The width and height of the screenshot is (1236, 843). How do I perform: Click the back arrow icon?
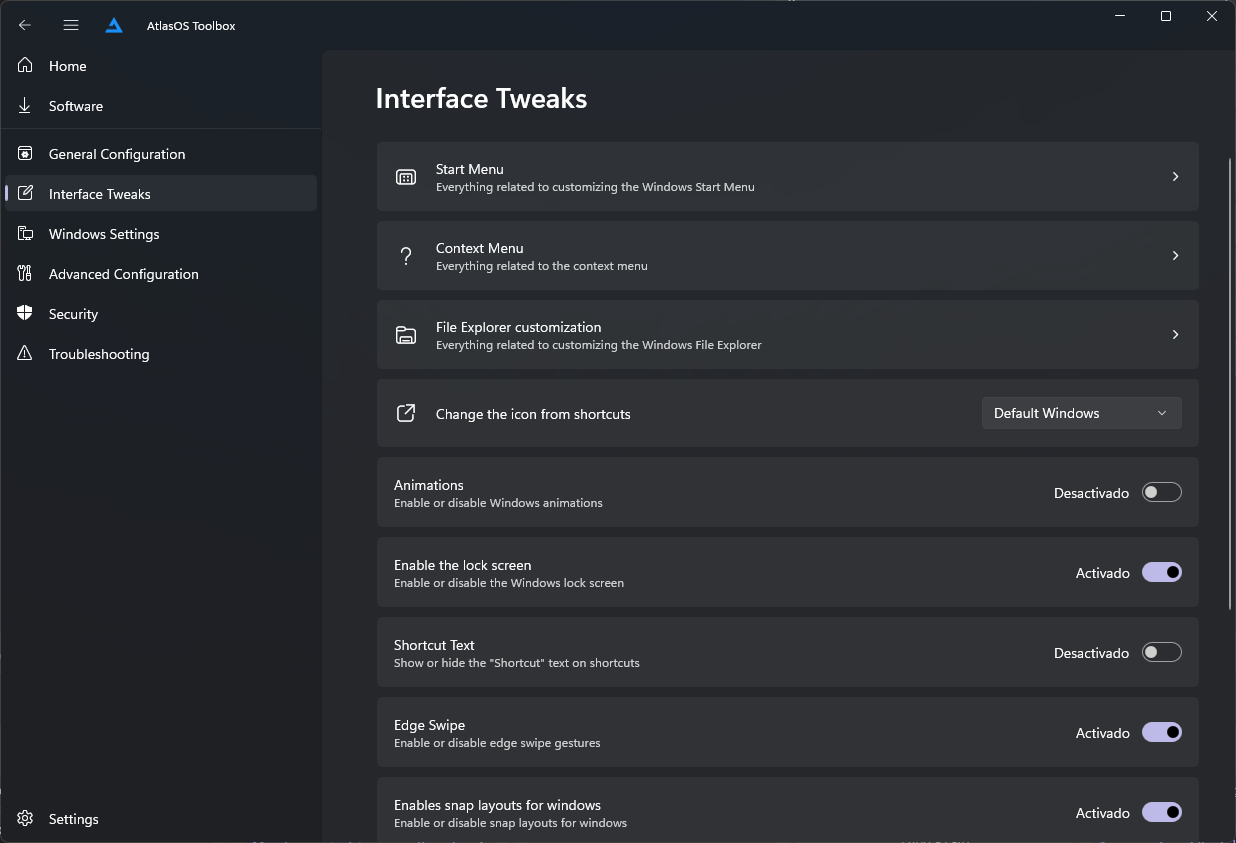tap(25, 25)
